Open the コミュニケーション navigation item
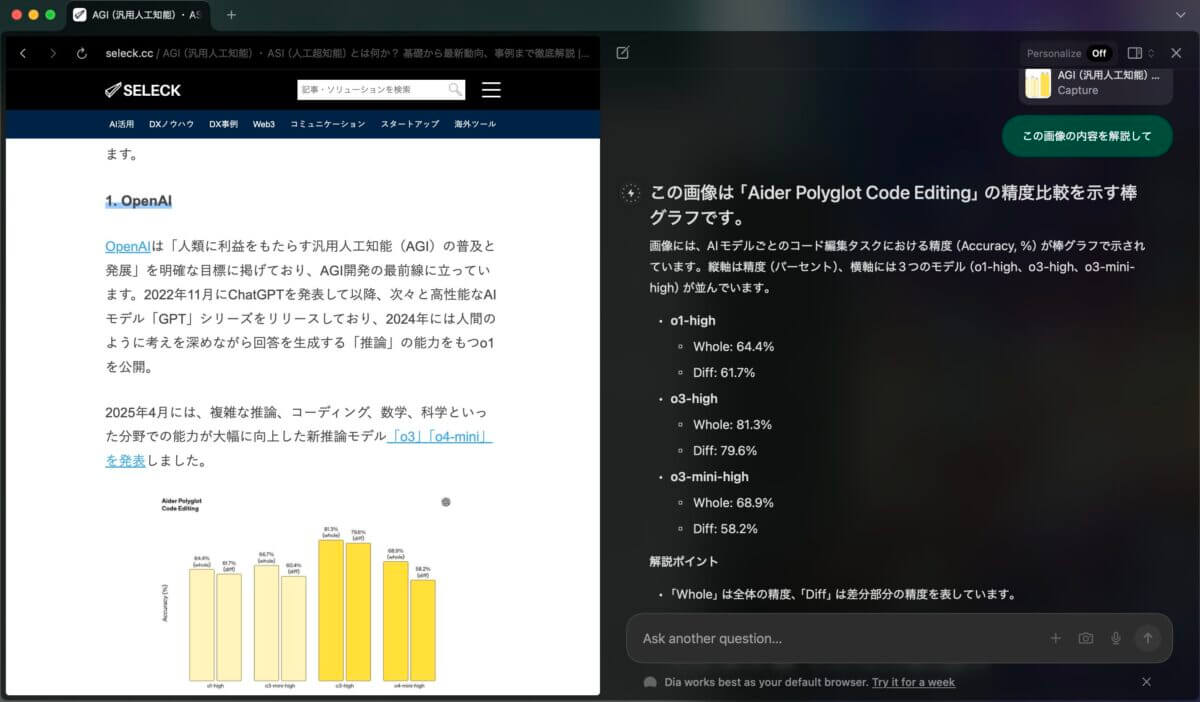 pyautogui.click(x=328, y=124)
